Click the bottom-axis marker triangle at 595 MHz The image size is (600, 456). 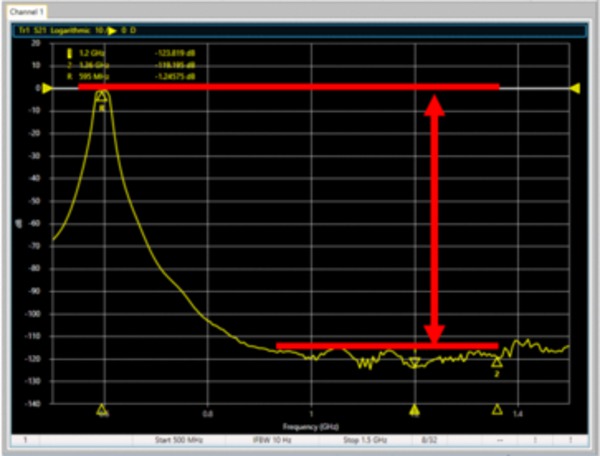tap(102, 409)
